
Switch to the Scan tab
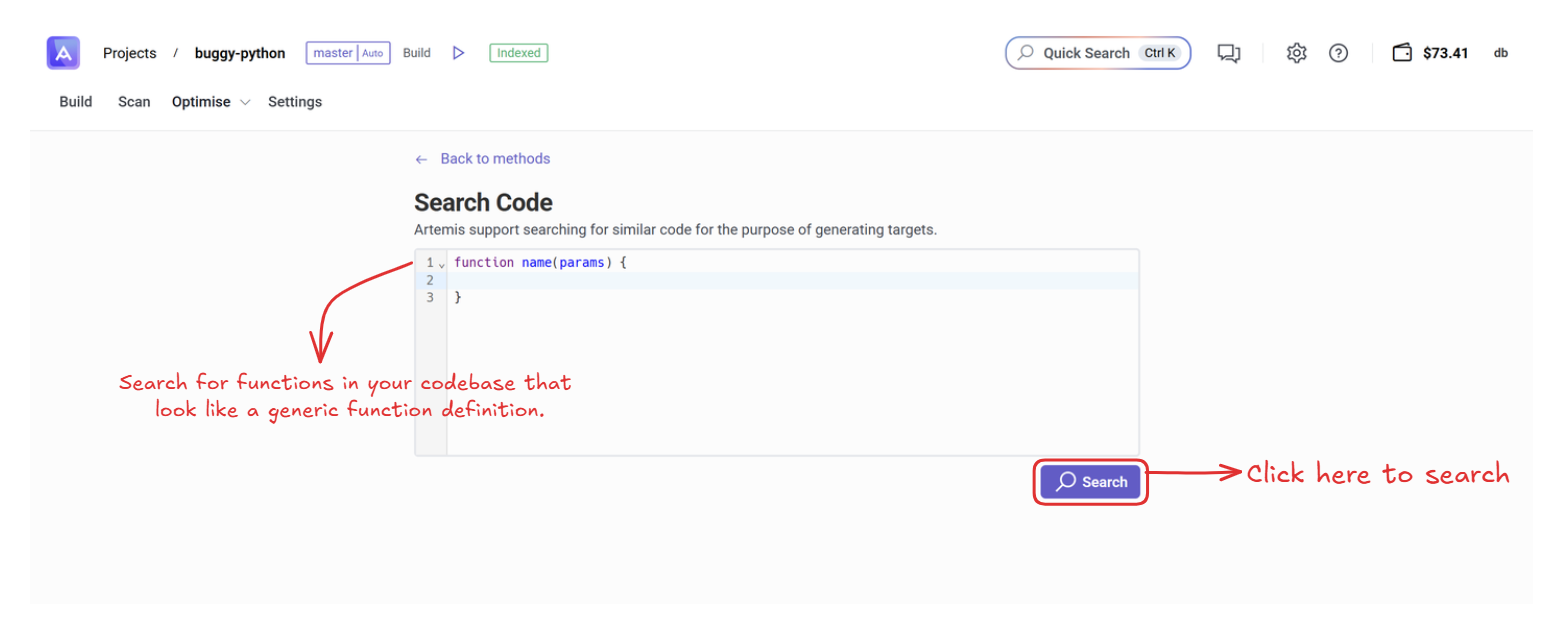pyautogui.click(x=134, y=102)
